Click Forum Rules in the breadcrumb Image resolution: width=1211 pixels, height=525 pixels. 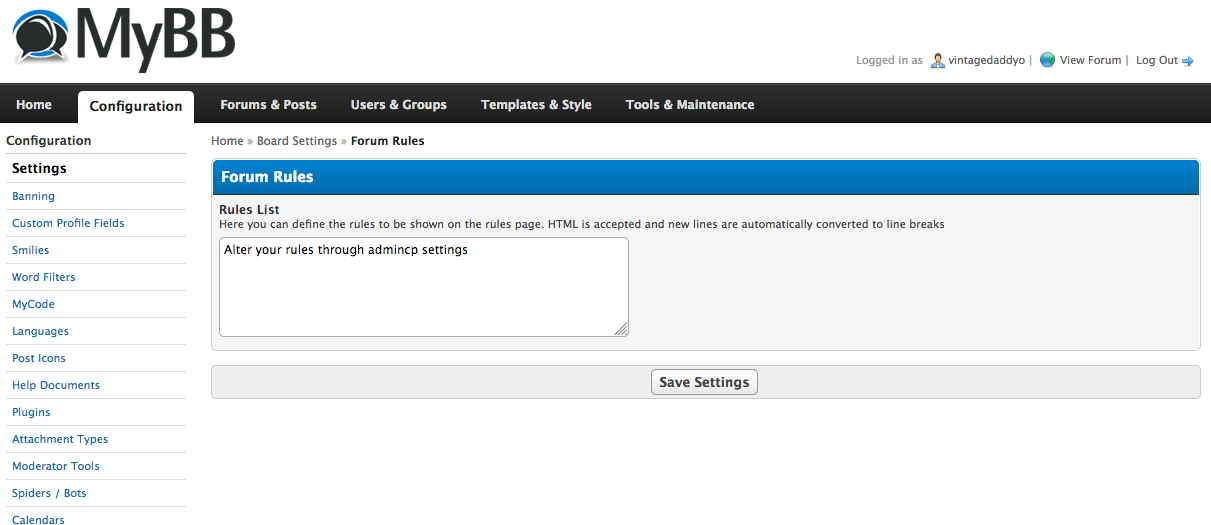coord(387,141)
